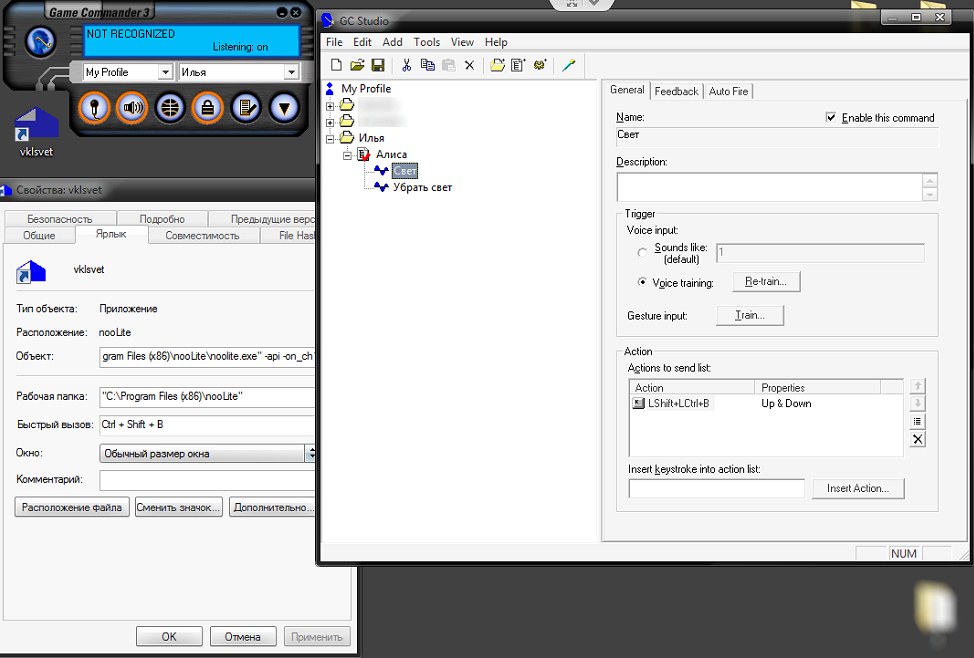Viewport: 974px width, 658px height.
Task: Click the microphone button in Game Commander
Action: pos(94,108)
